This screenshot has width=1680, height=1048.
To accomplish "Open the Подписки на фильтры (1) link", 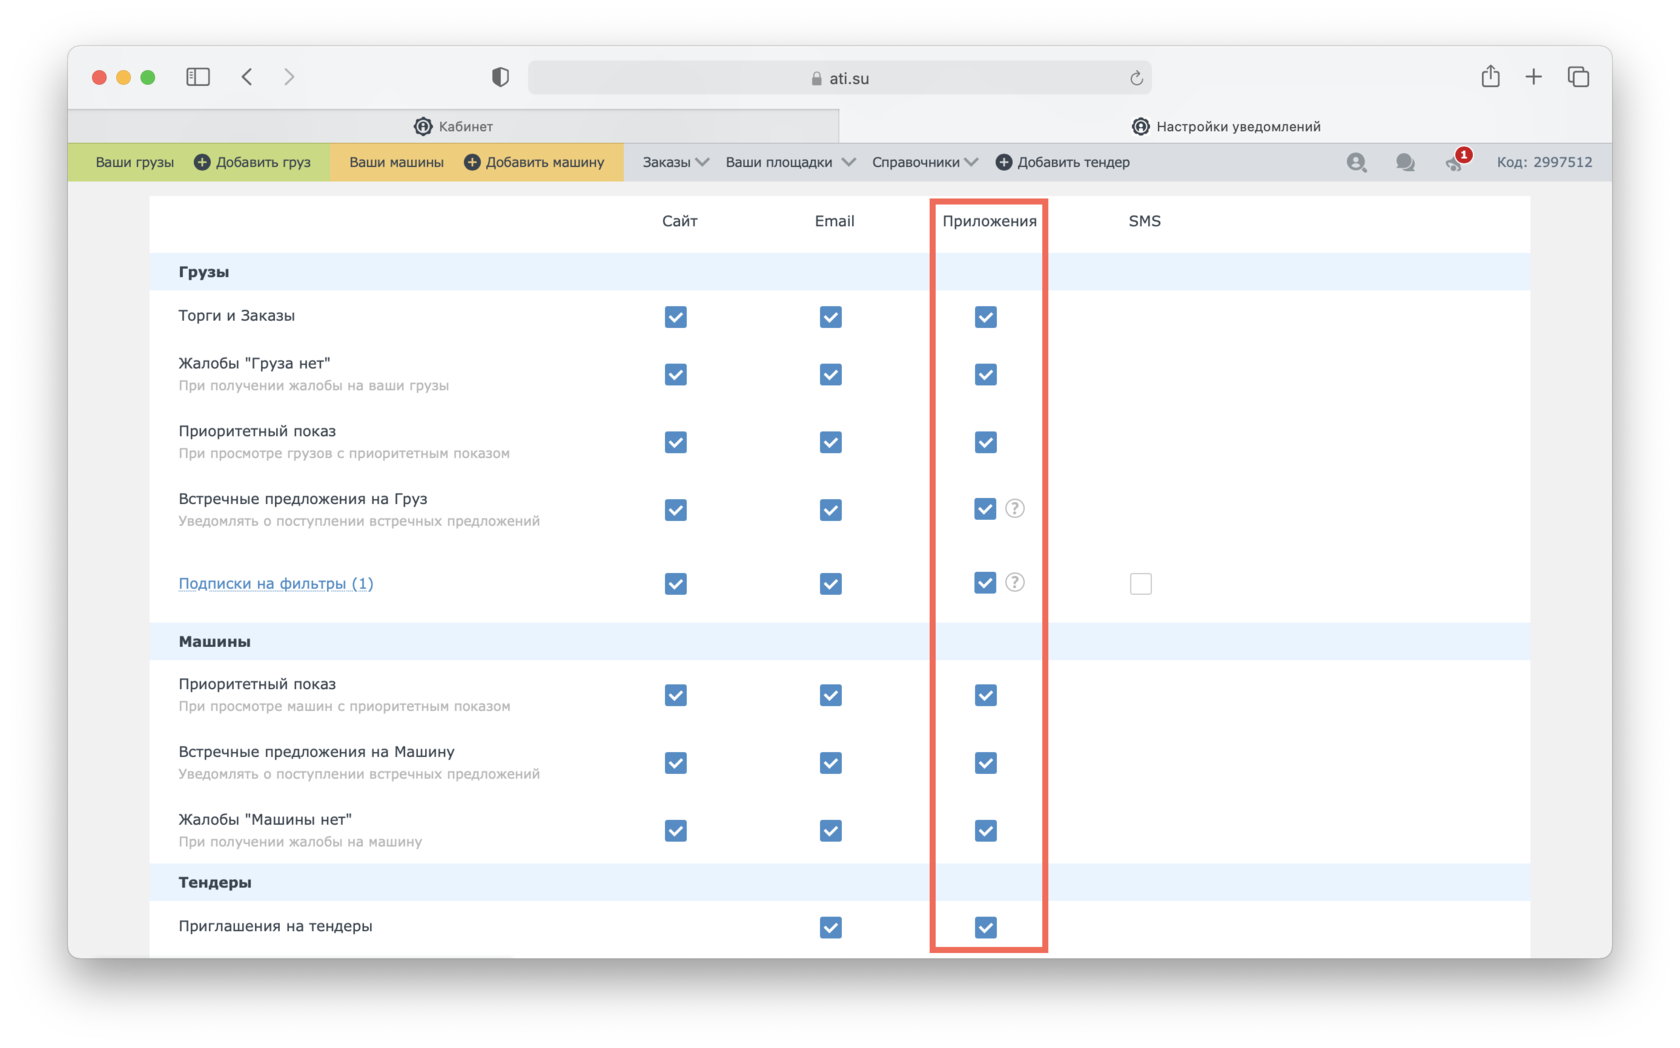I will coord(276,583).
